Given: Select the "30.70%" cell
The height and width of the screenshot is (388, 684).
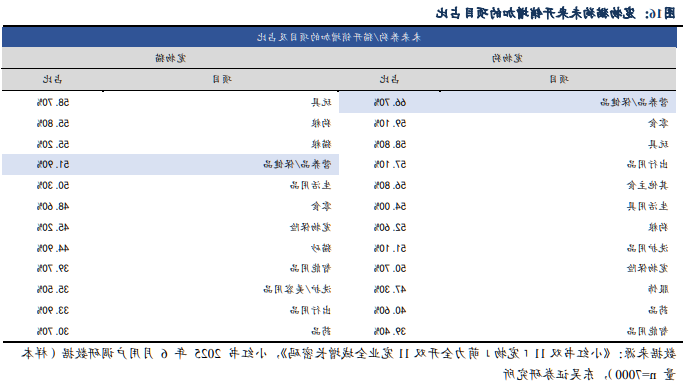Looking at the screenshot, I should click(x=53, y=331).
